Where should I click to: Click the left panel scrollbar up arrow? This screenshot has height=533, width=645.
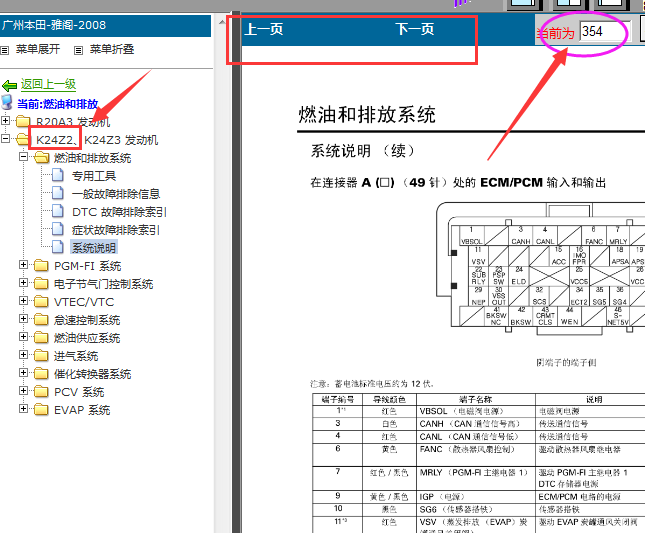(222, 22)
